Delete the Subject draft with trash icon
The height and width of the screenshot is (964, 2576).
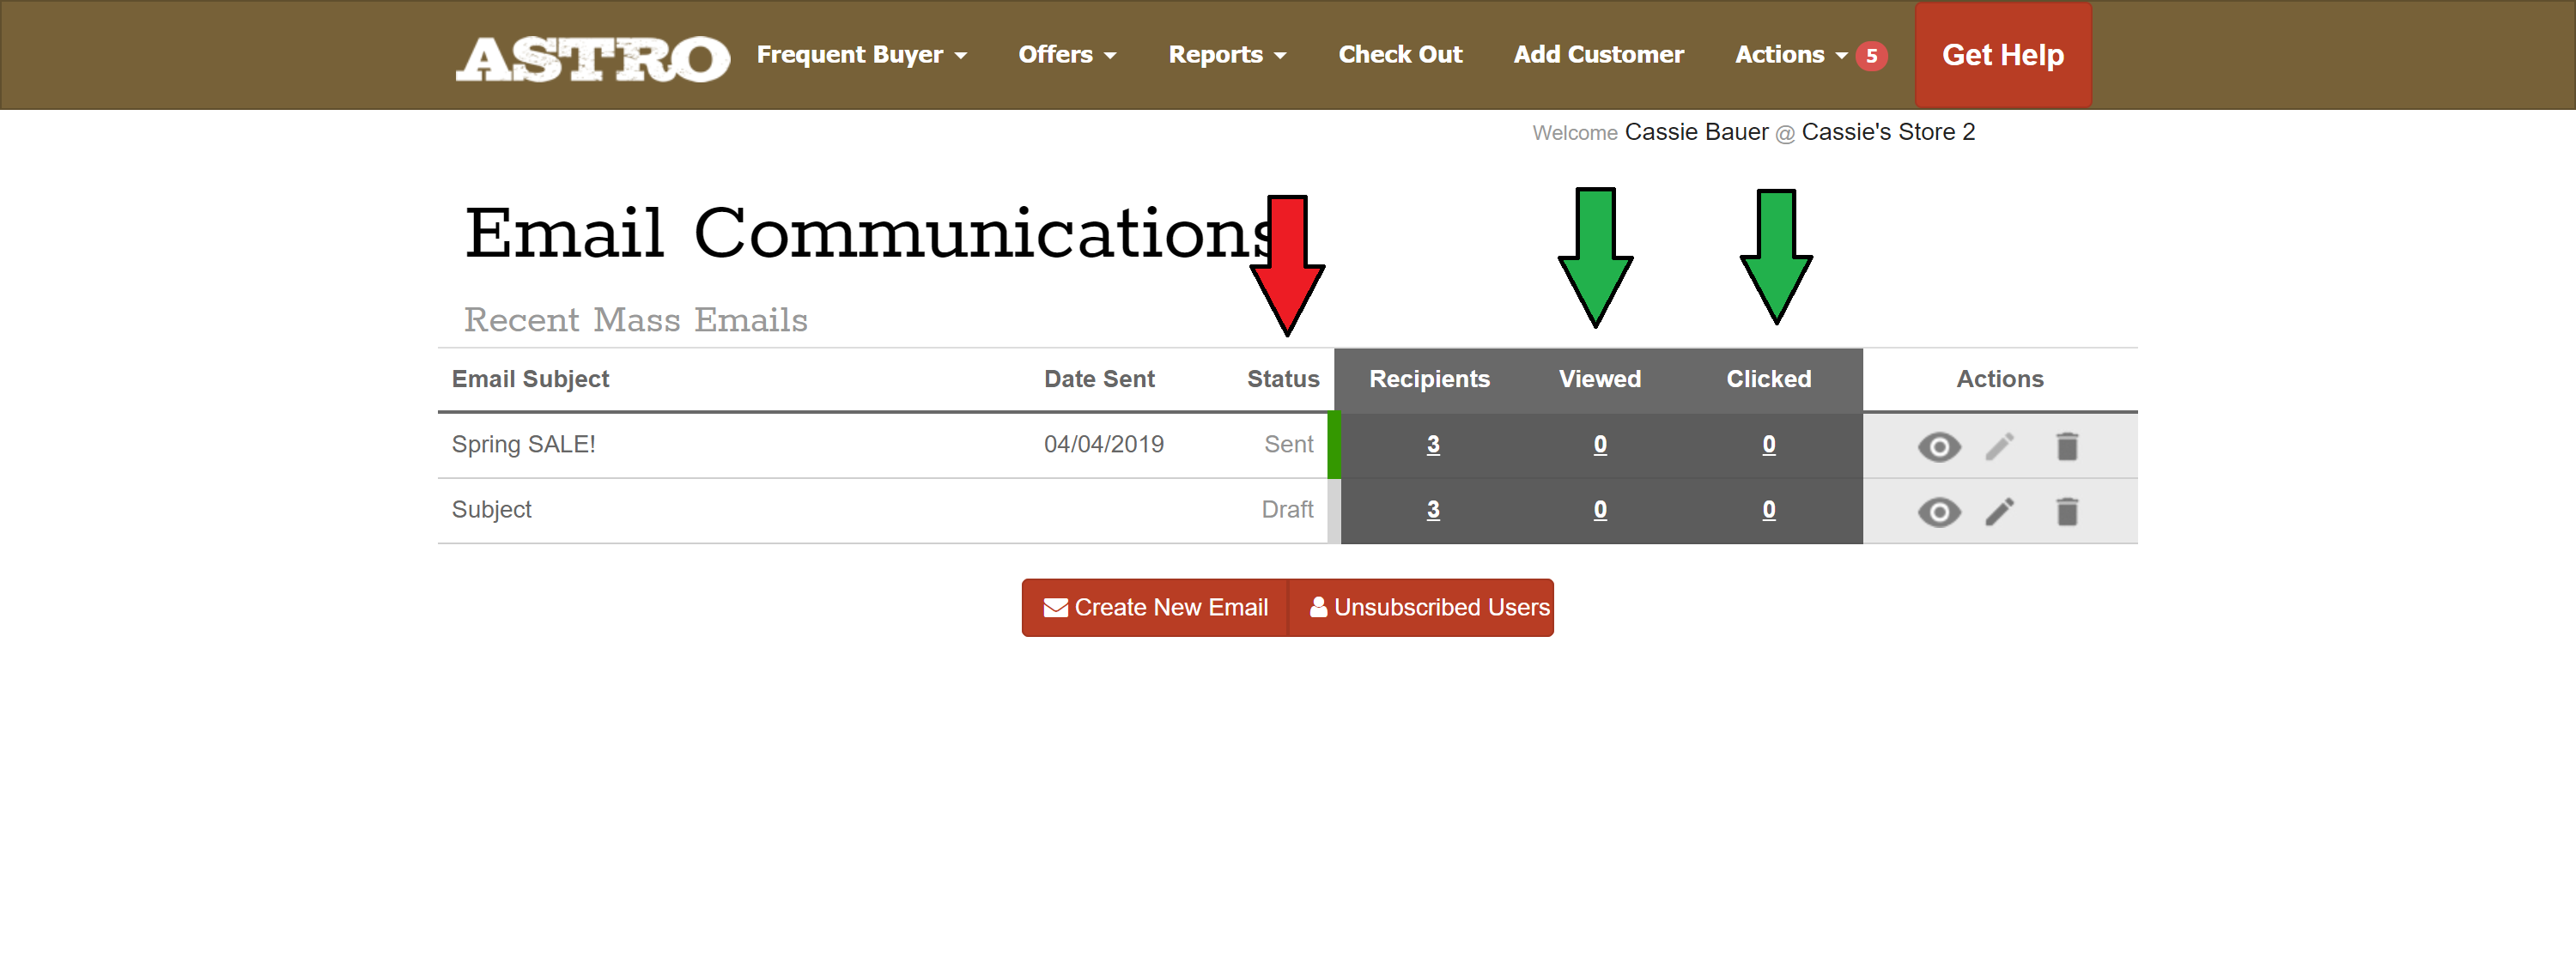click(2066, 512)
